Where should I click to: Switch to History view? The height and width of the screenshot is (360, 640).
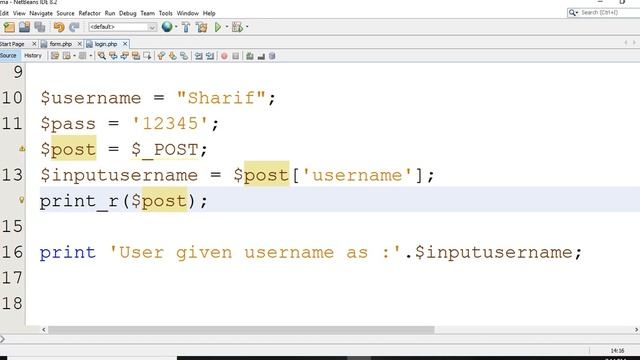pyautogui.click(x=33, y=56)
